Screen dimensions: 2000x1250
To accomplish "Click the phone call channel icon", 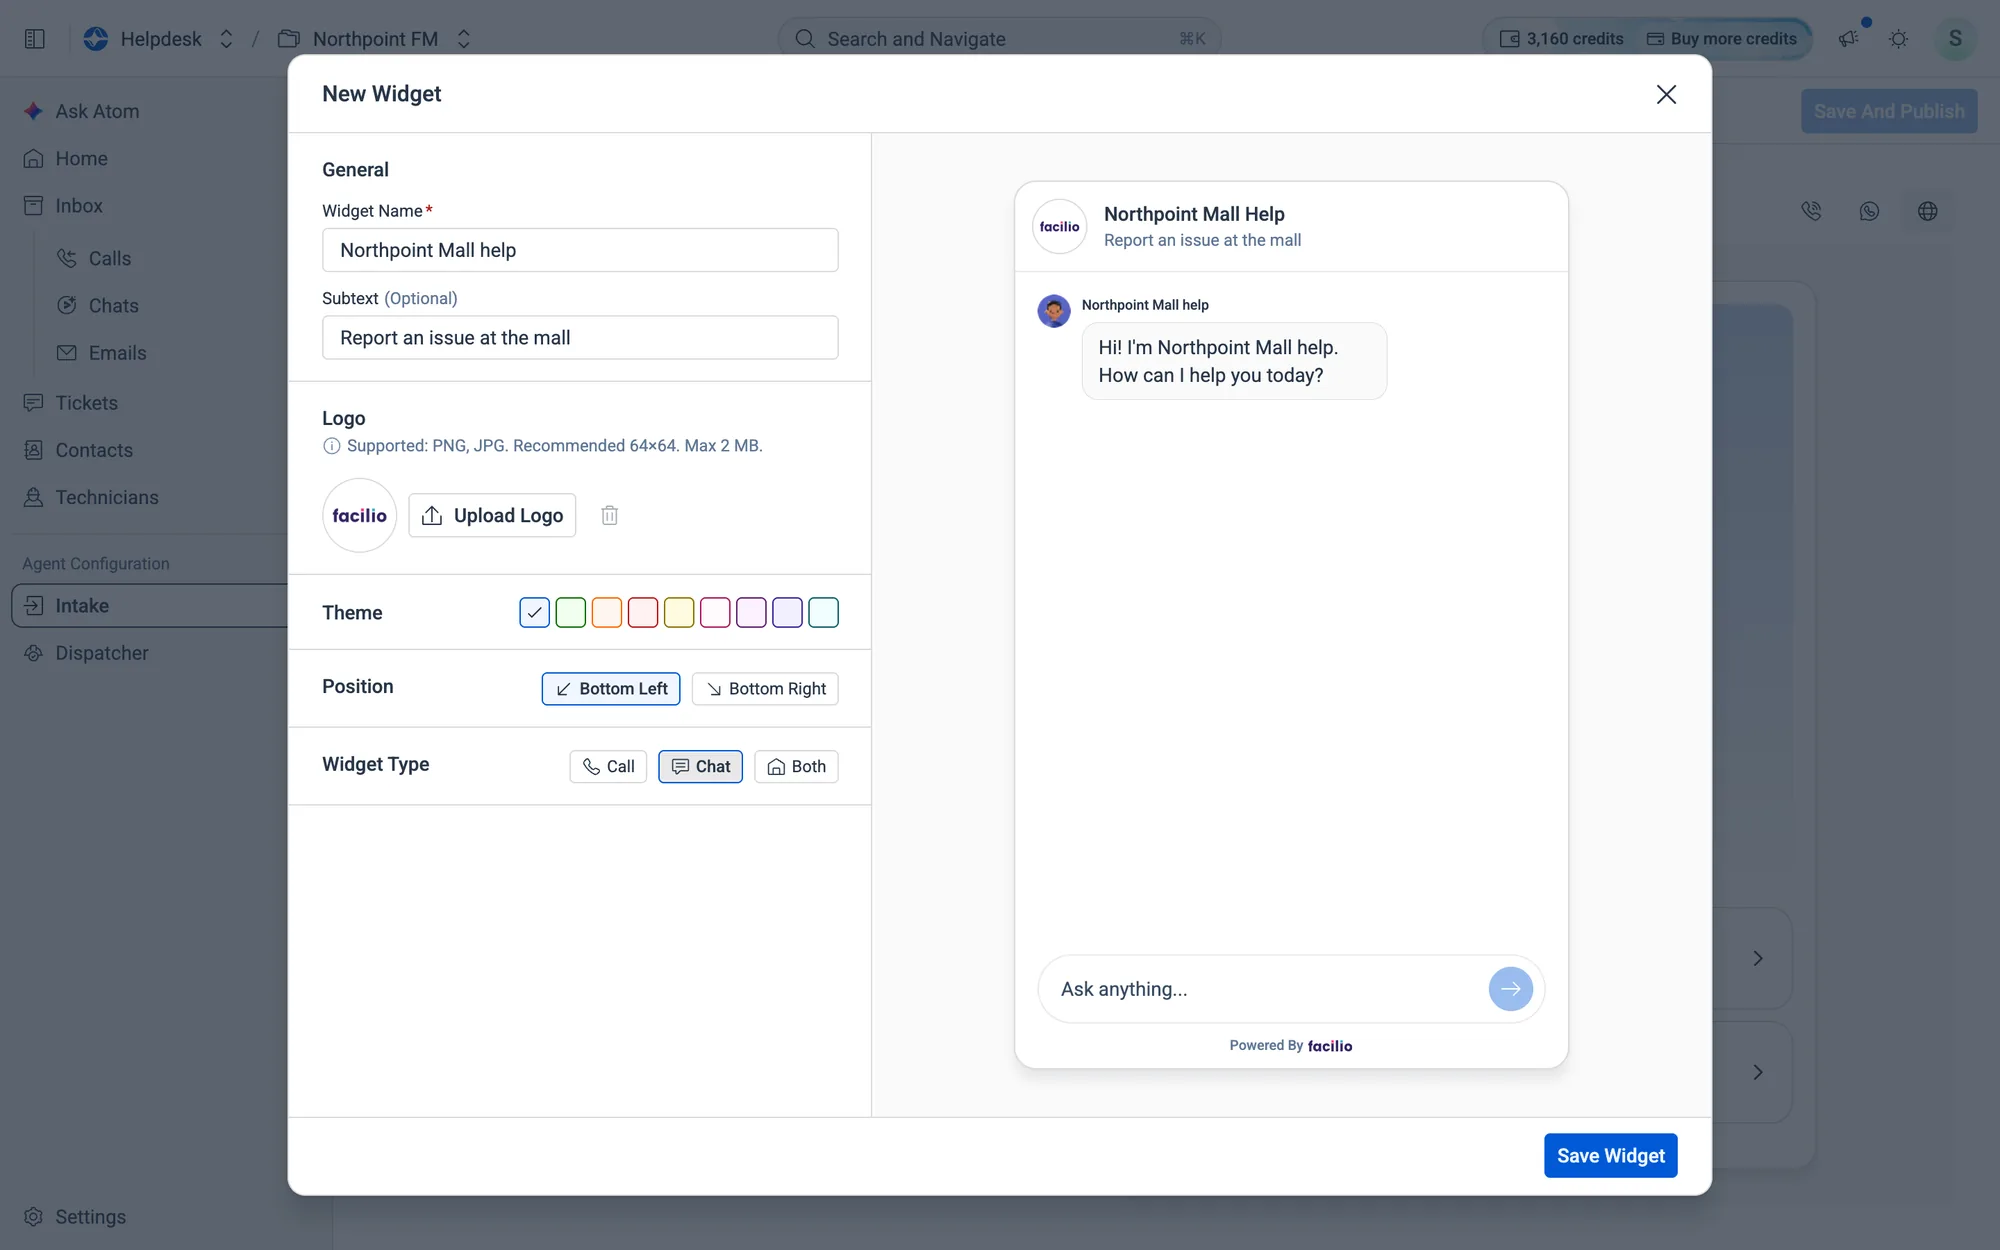I will coord(1811,211).
